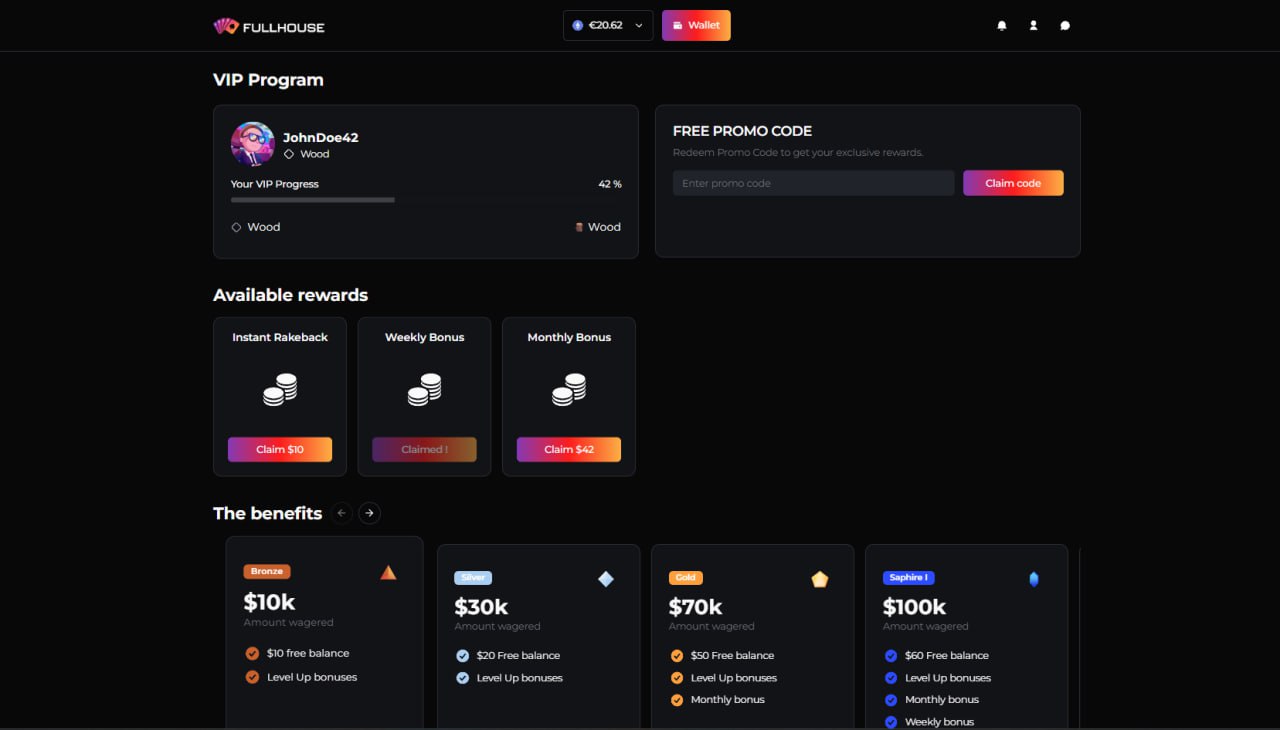
Task: Claim $10 Instant Rakeback reward
Action: point(280,450)
